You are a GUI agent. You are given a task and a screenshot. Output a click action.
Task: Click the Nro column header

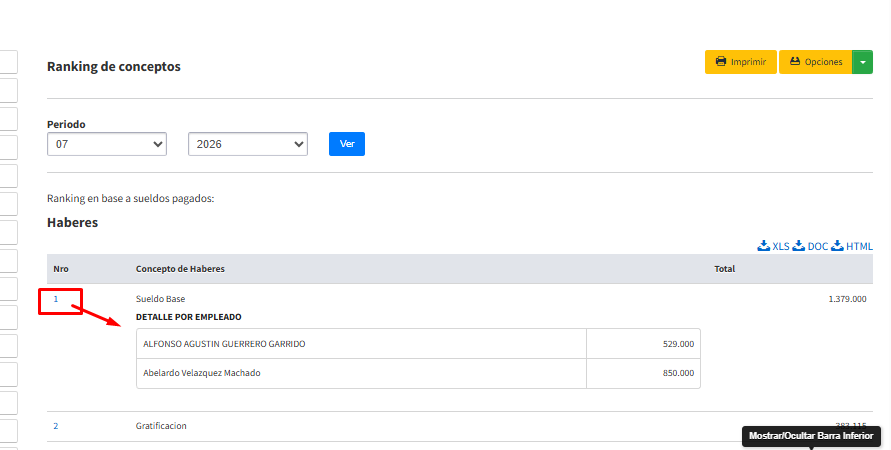pyautogui.click(x=61, y=269)
